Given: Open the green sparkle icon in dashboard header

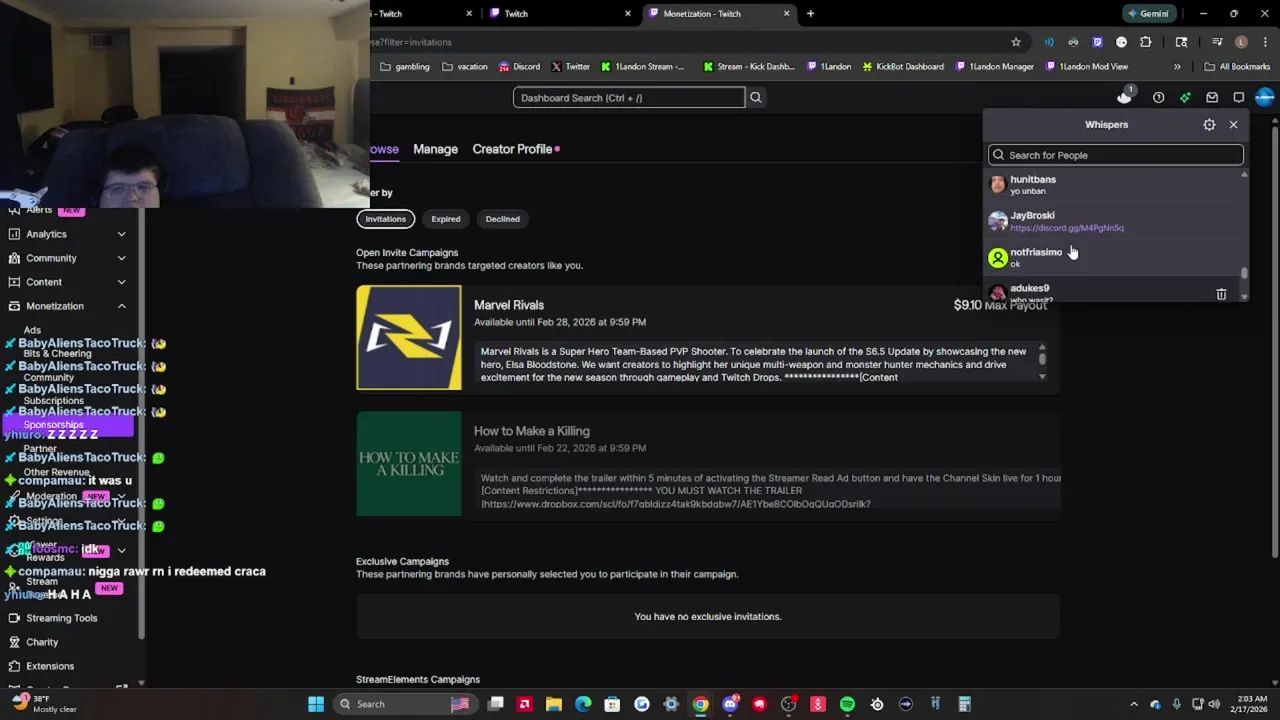Looking at the screenshot, I should (1185, 98).
